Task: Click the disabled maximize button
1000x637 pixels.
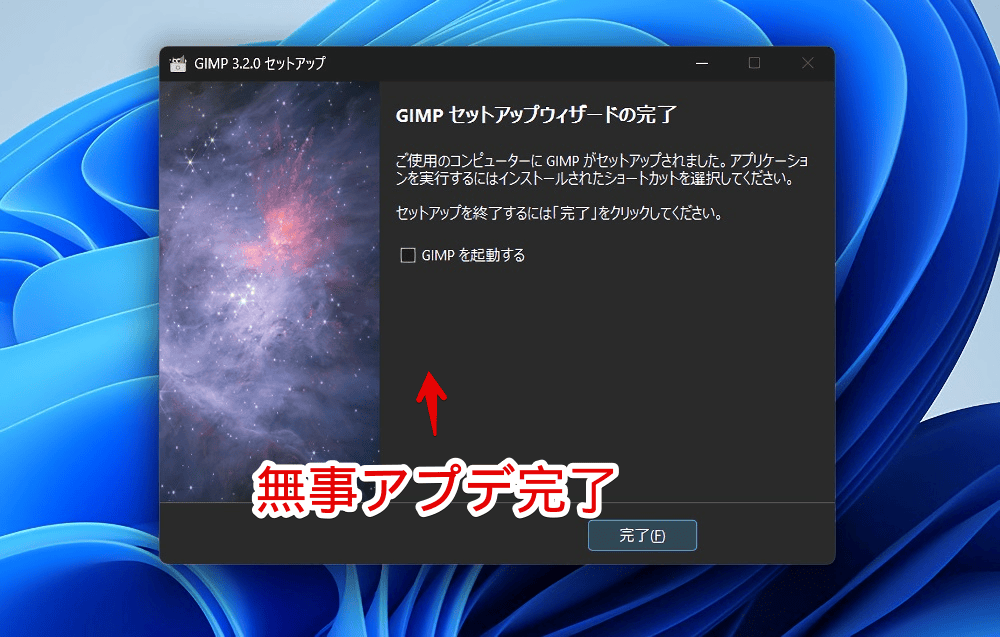Action: coord(754,64)
